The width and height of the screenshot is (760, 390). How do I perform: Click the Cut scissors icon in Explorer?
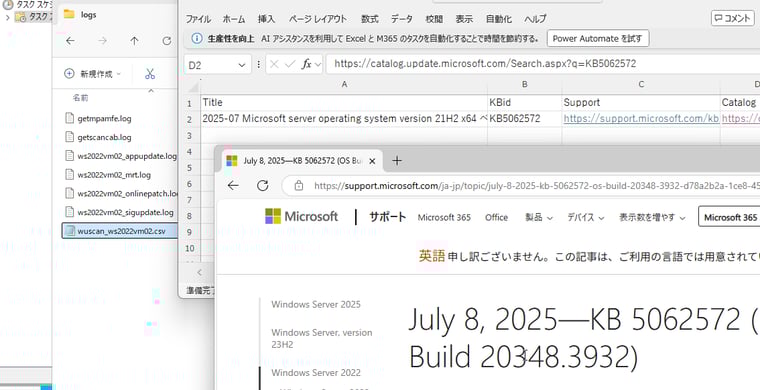(150, 74)
